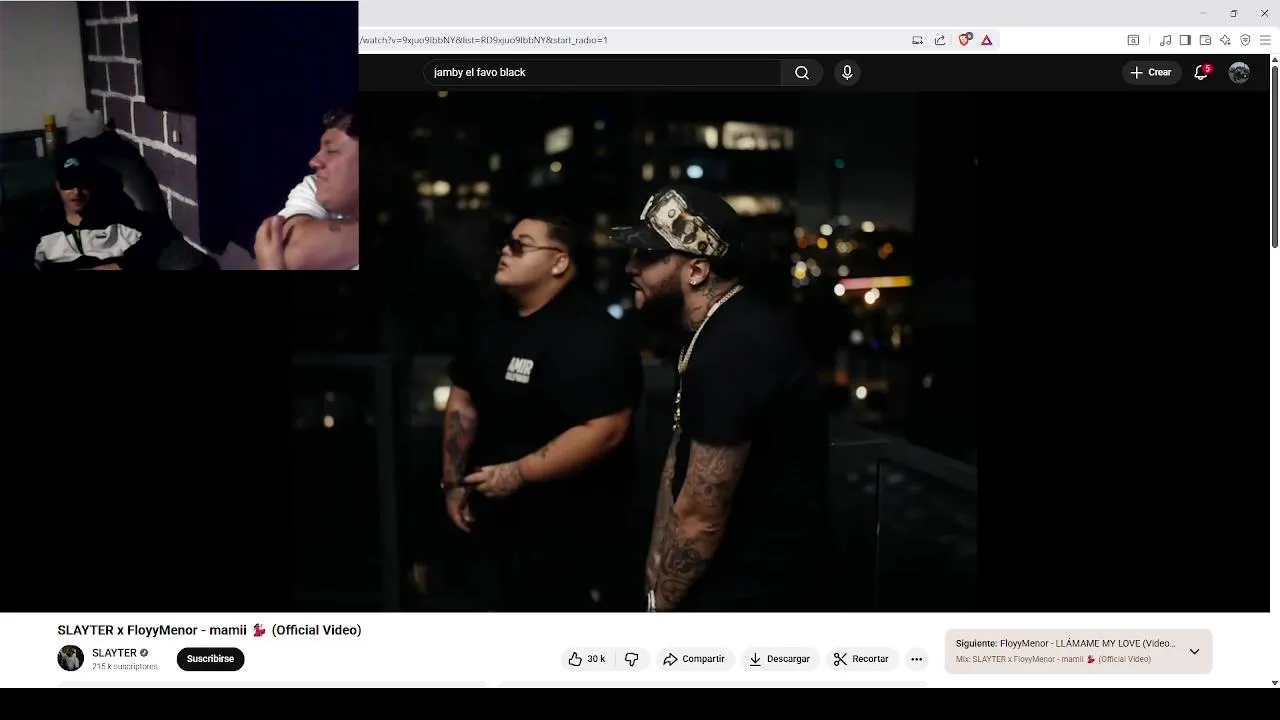1280x720 pixels.
Task: Open the media control music note icon
Action: pyautogui.click(x=1165, y=40)
